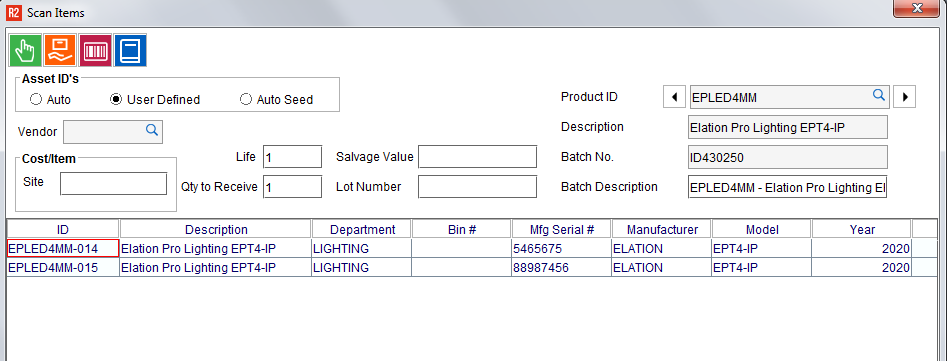
Task: Click the orange hand-holding-computer receive icon
Action: click(x=60, y=50)
